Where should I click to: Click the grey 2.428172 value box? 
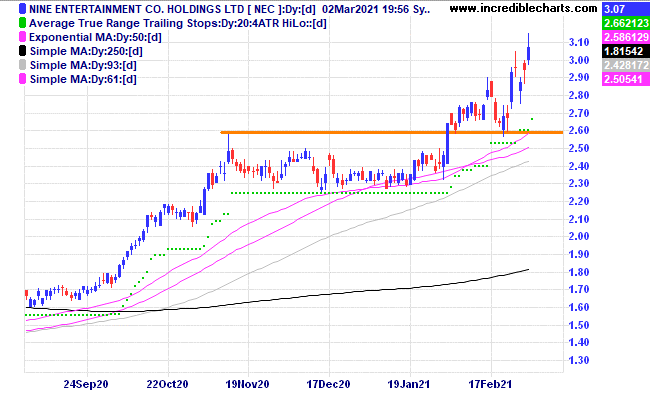click(625, 65)
